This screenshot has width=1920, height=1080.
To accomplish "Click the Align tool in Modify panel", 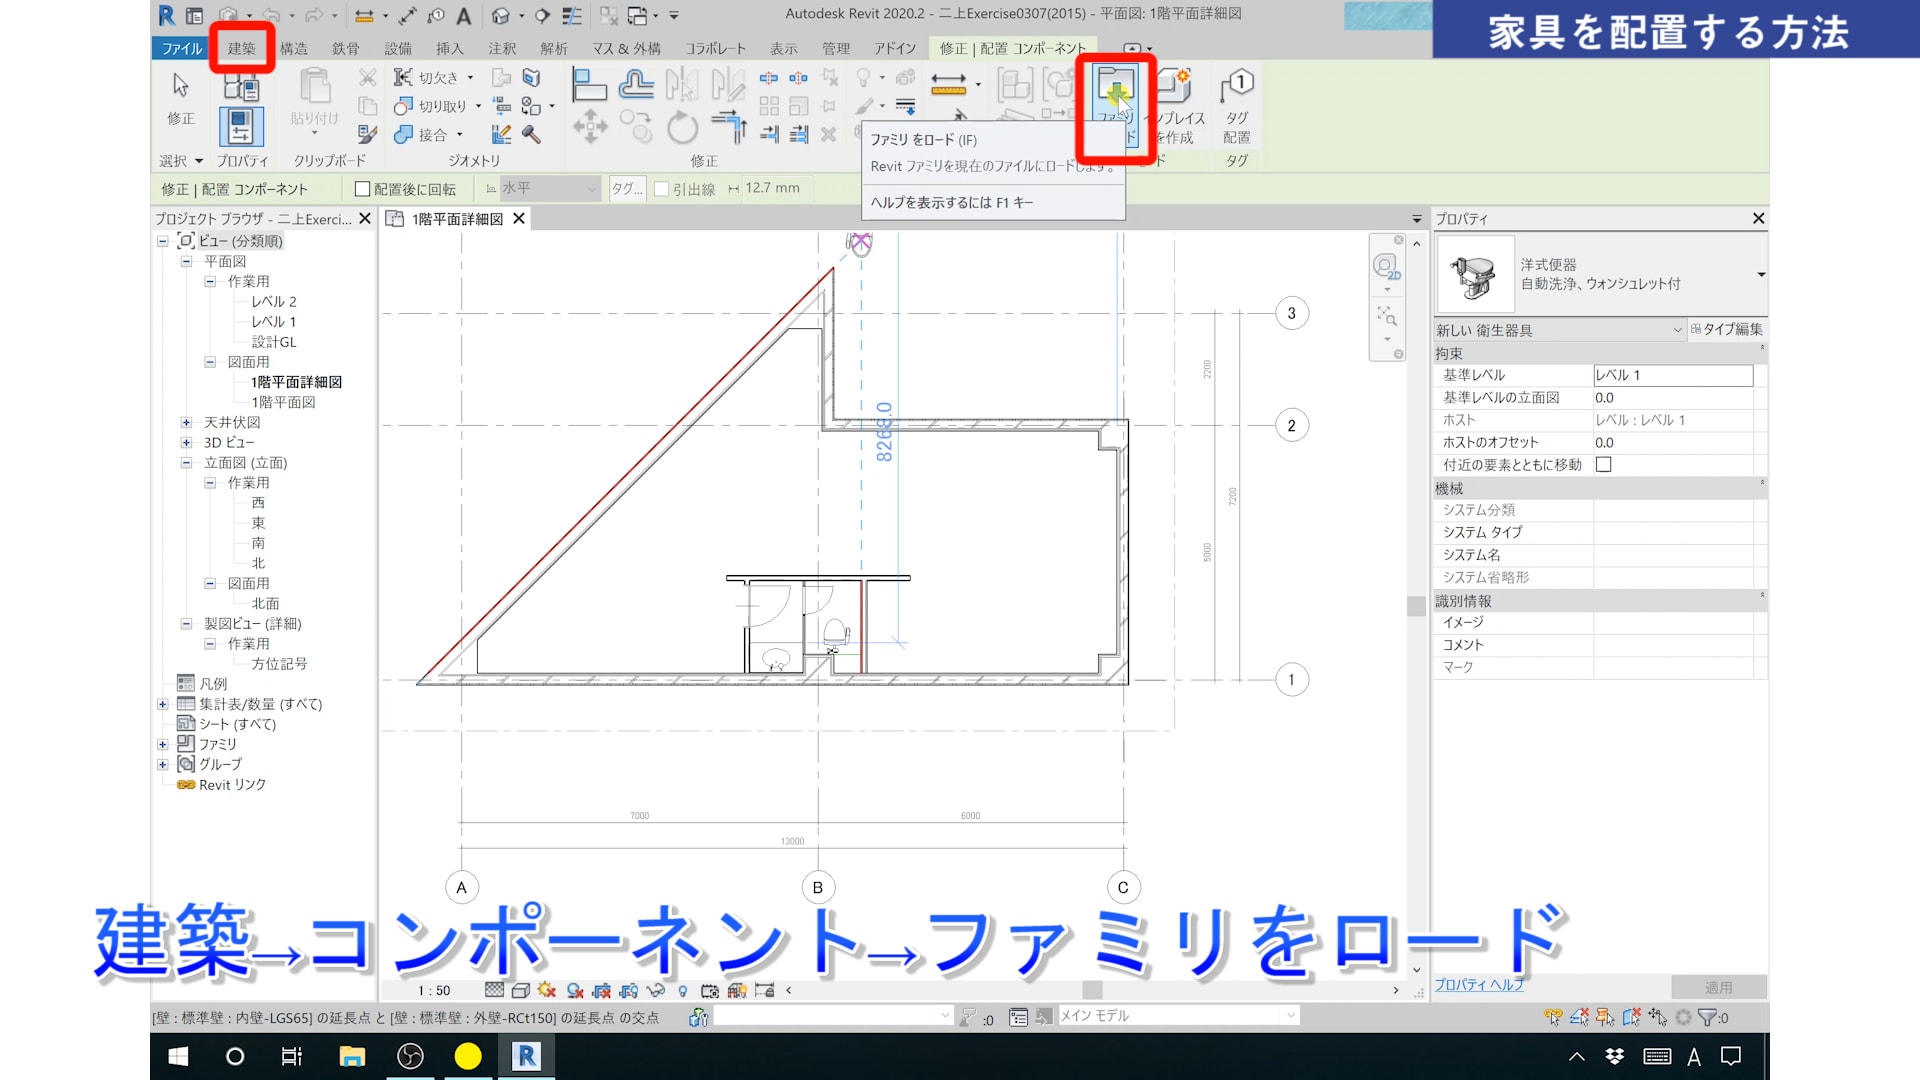I will click(589, 86).
